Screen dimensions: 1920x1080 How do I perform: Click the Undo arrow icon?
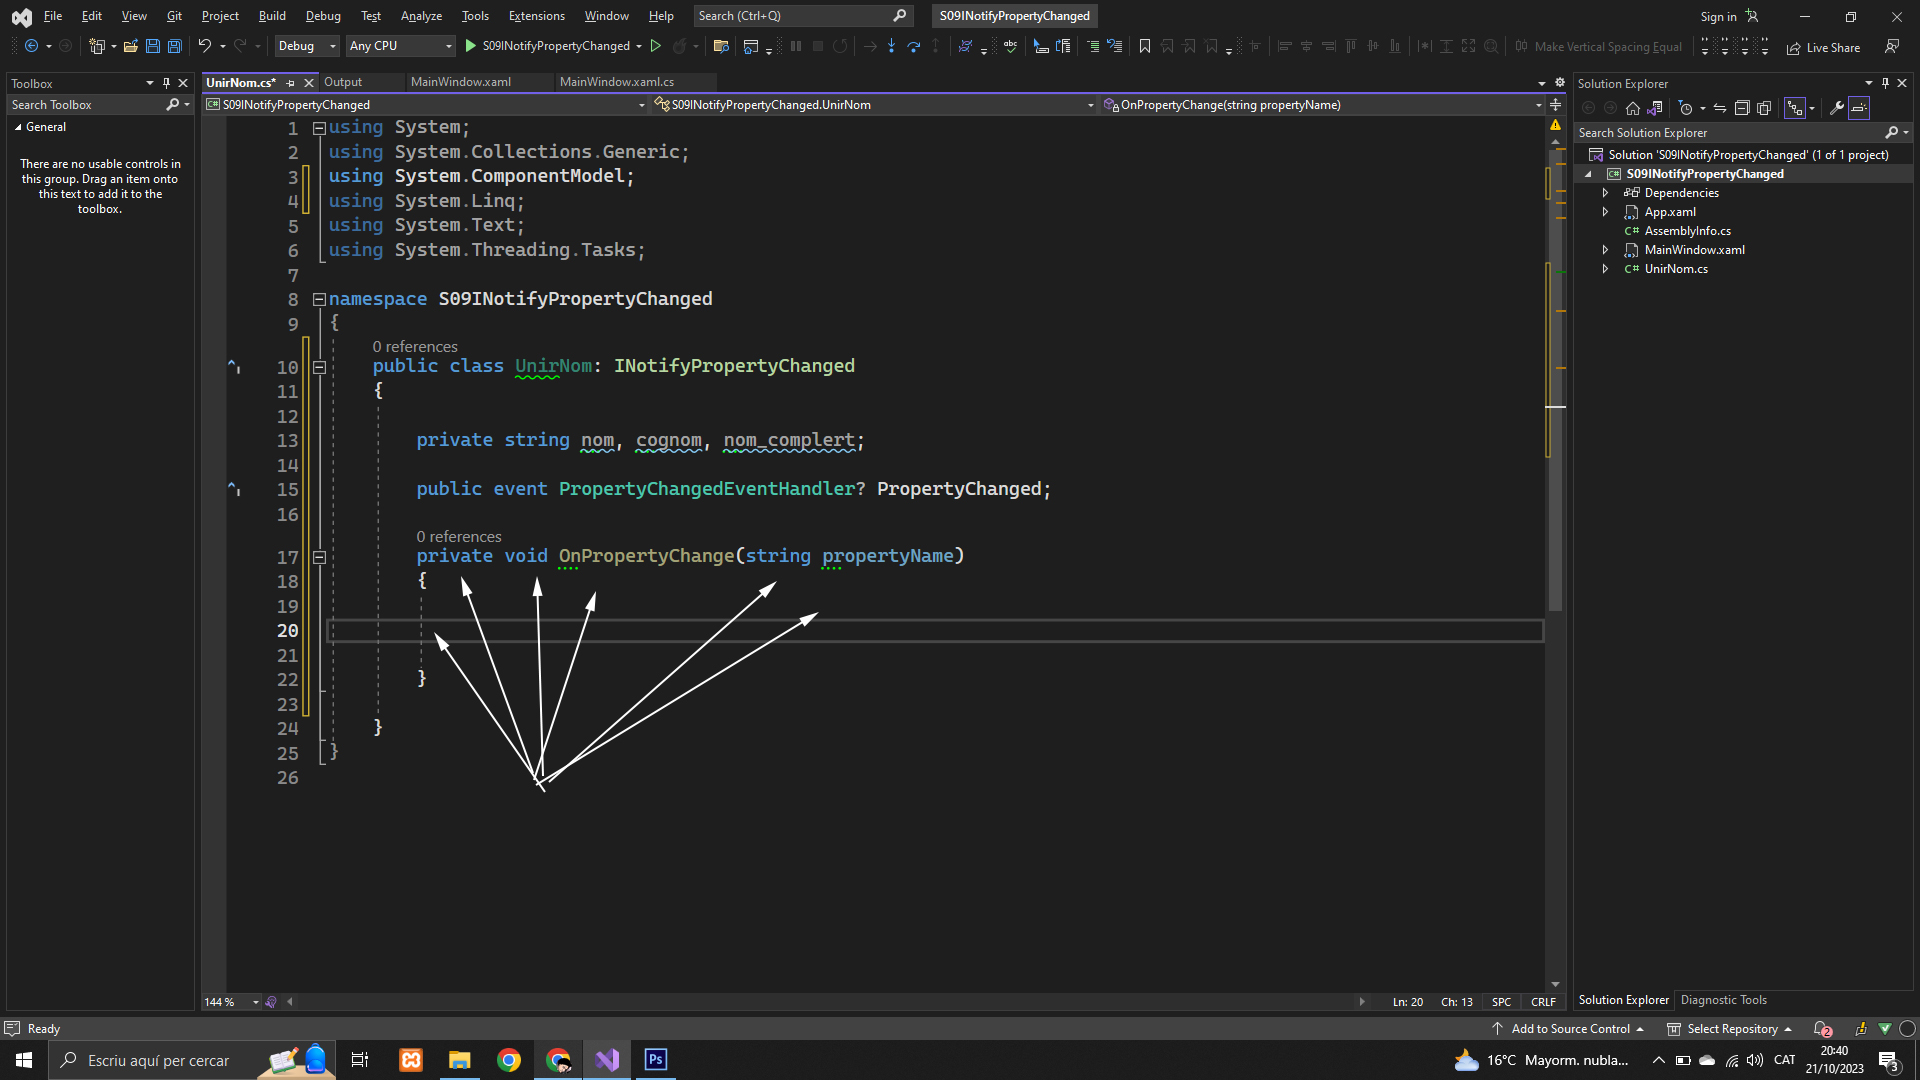[204, 46]
